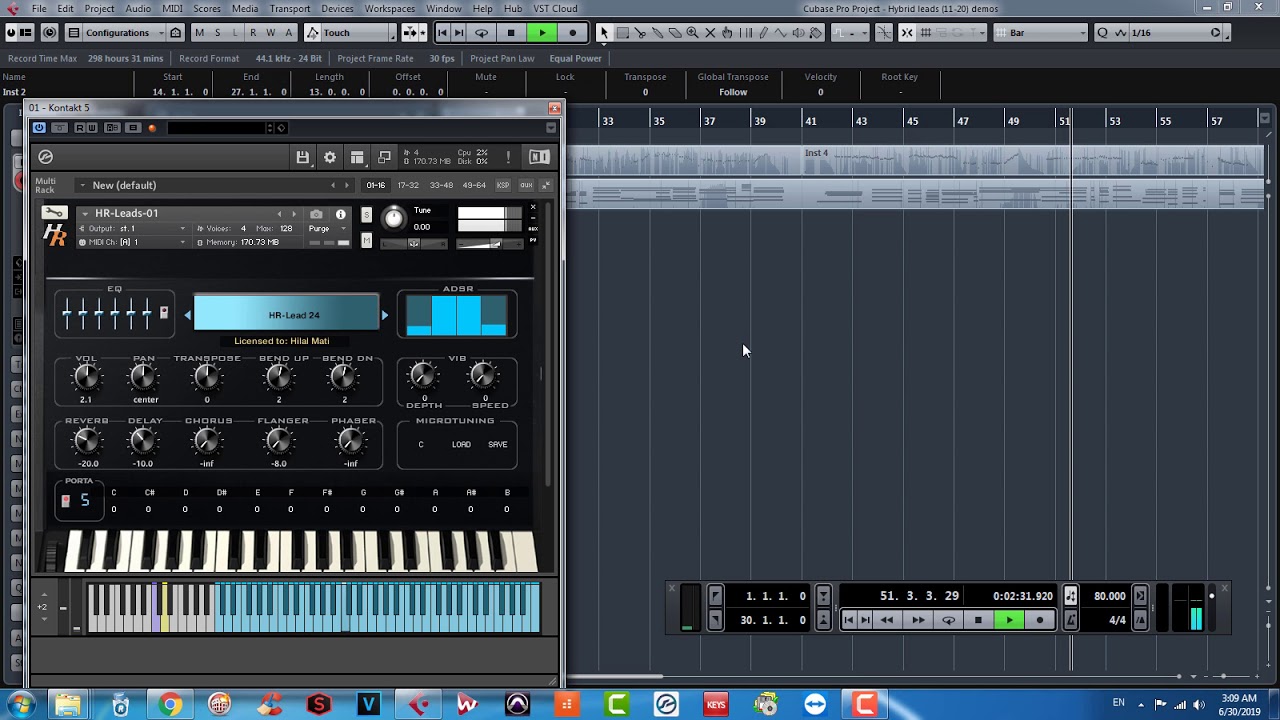Expand the HR-Leads-01 instrument menu
Screen dimensions: 1280x720
[x=85, y=213]
